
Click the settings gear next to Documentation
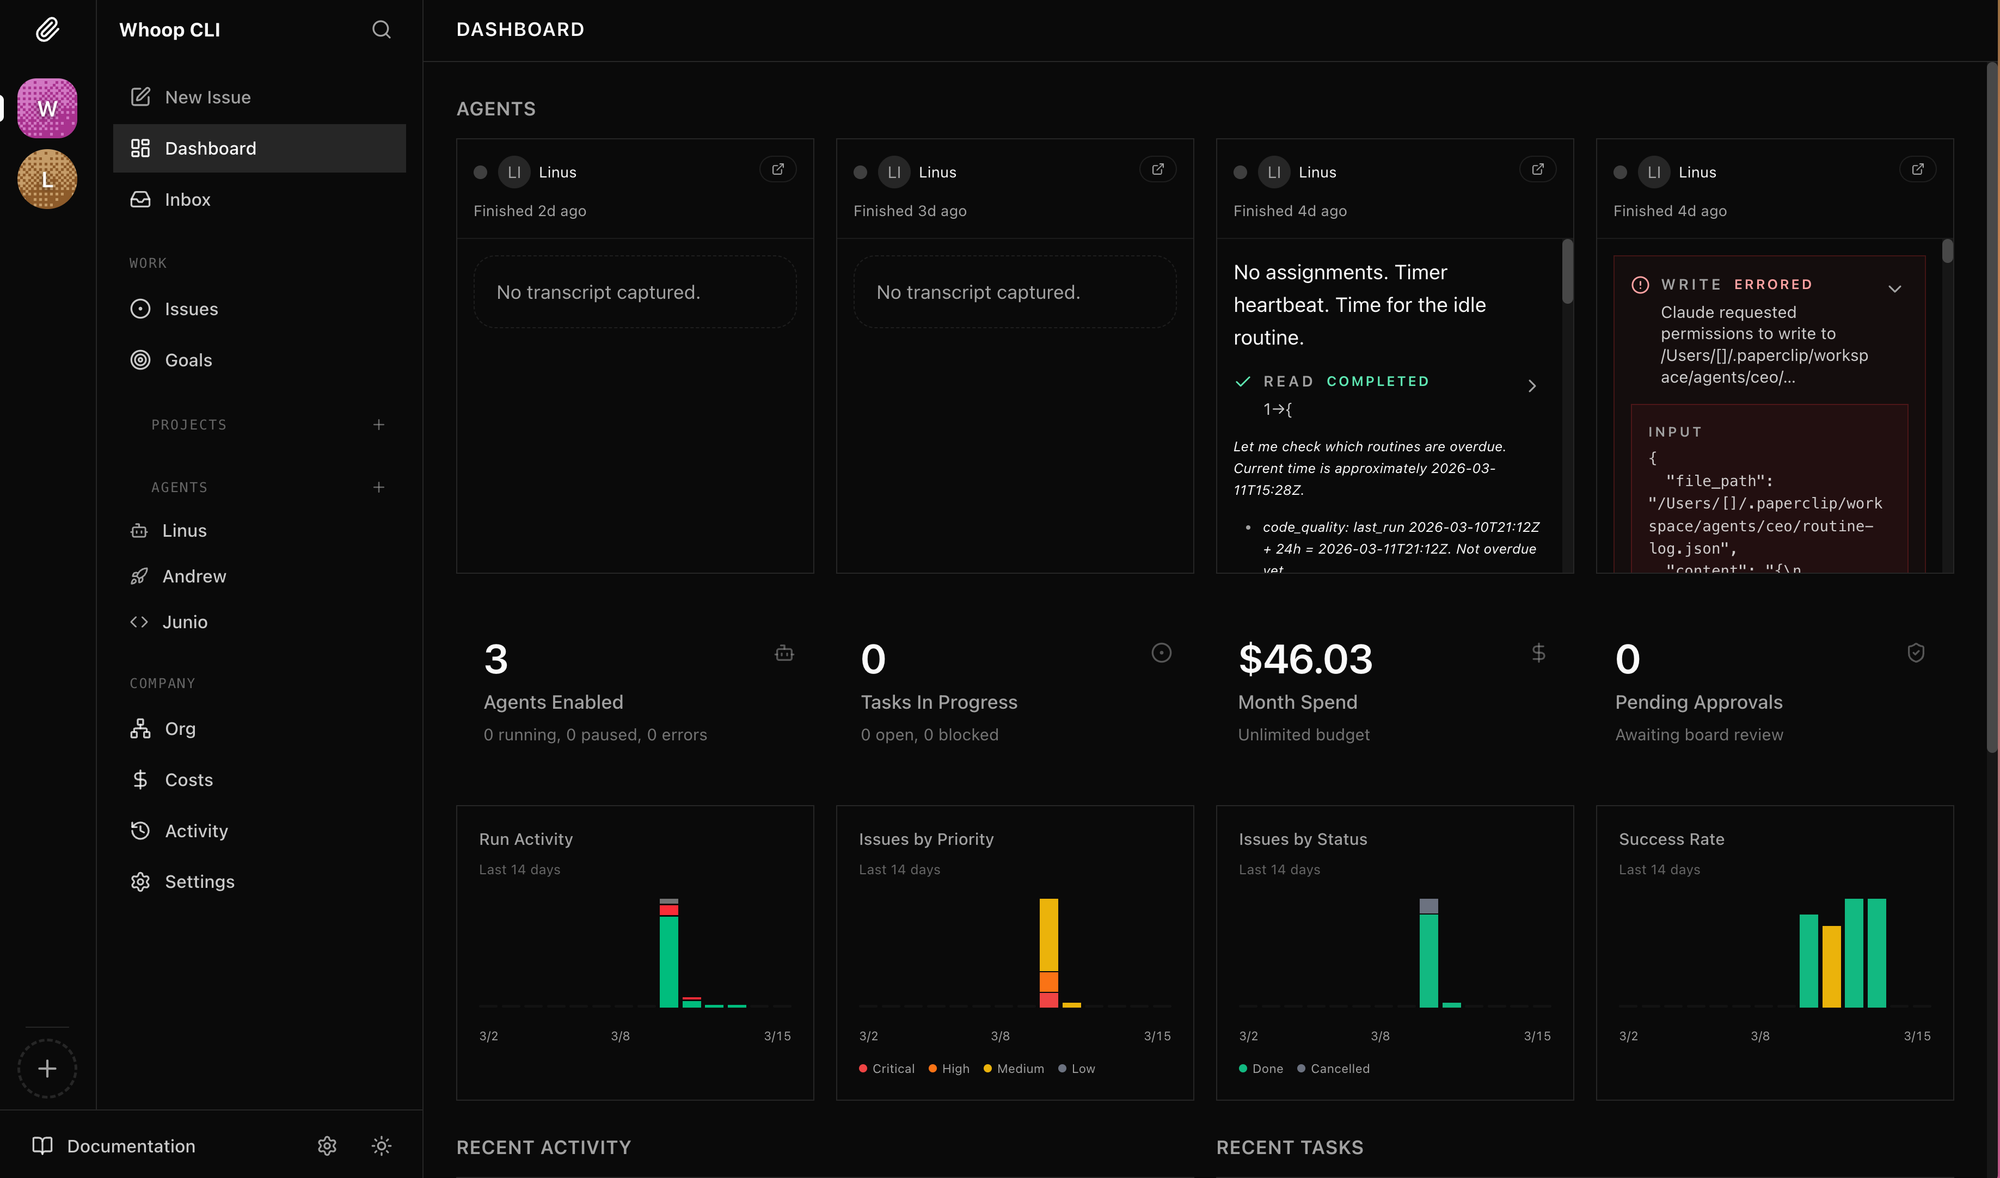click(327, 1146)
